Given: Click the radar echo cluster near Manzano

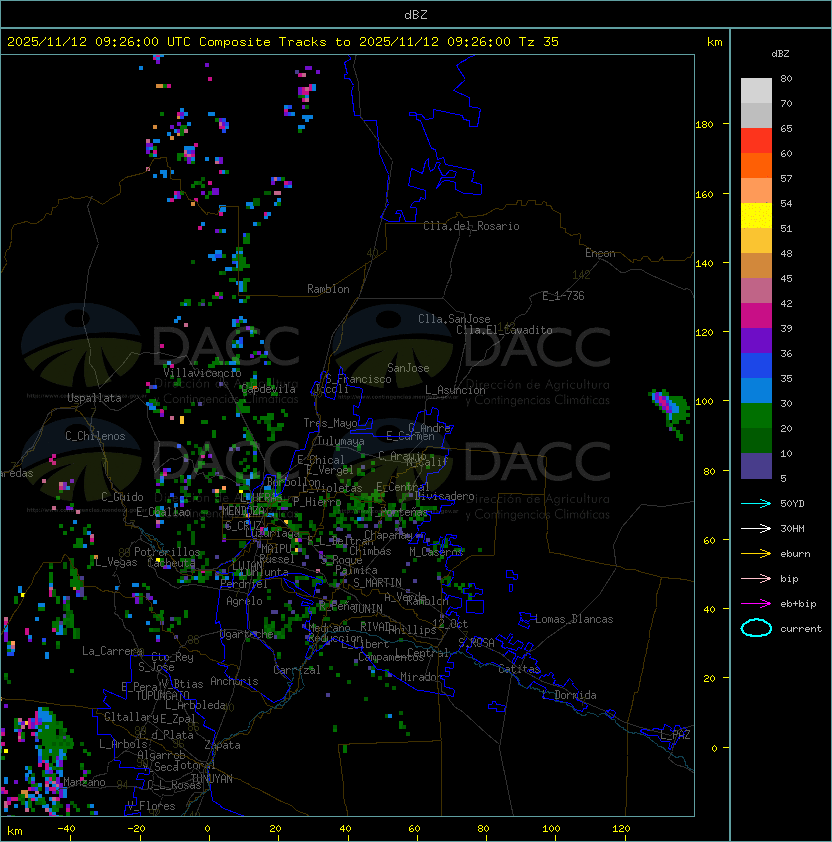Looking at the screenshot, I should point(40,763).
